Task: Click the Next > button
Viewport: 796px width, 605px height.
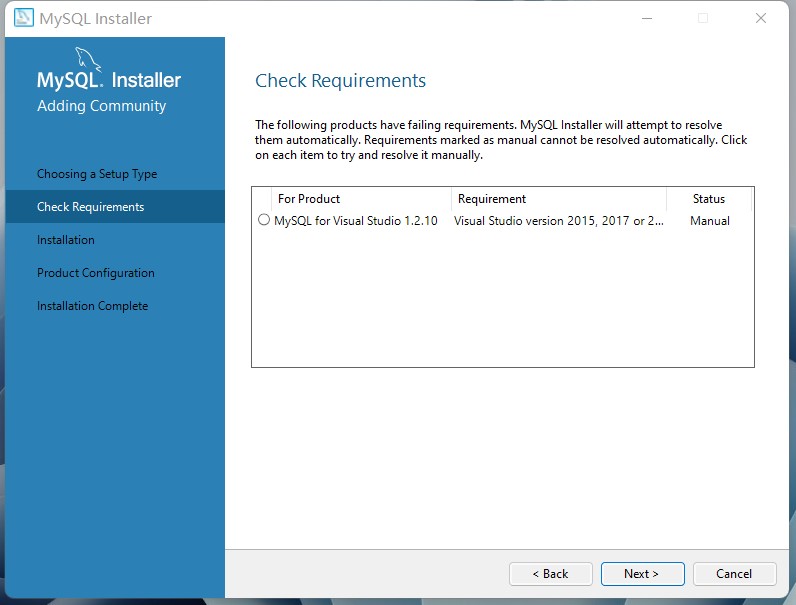Action: (x=642, y=574)
